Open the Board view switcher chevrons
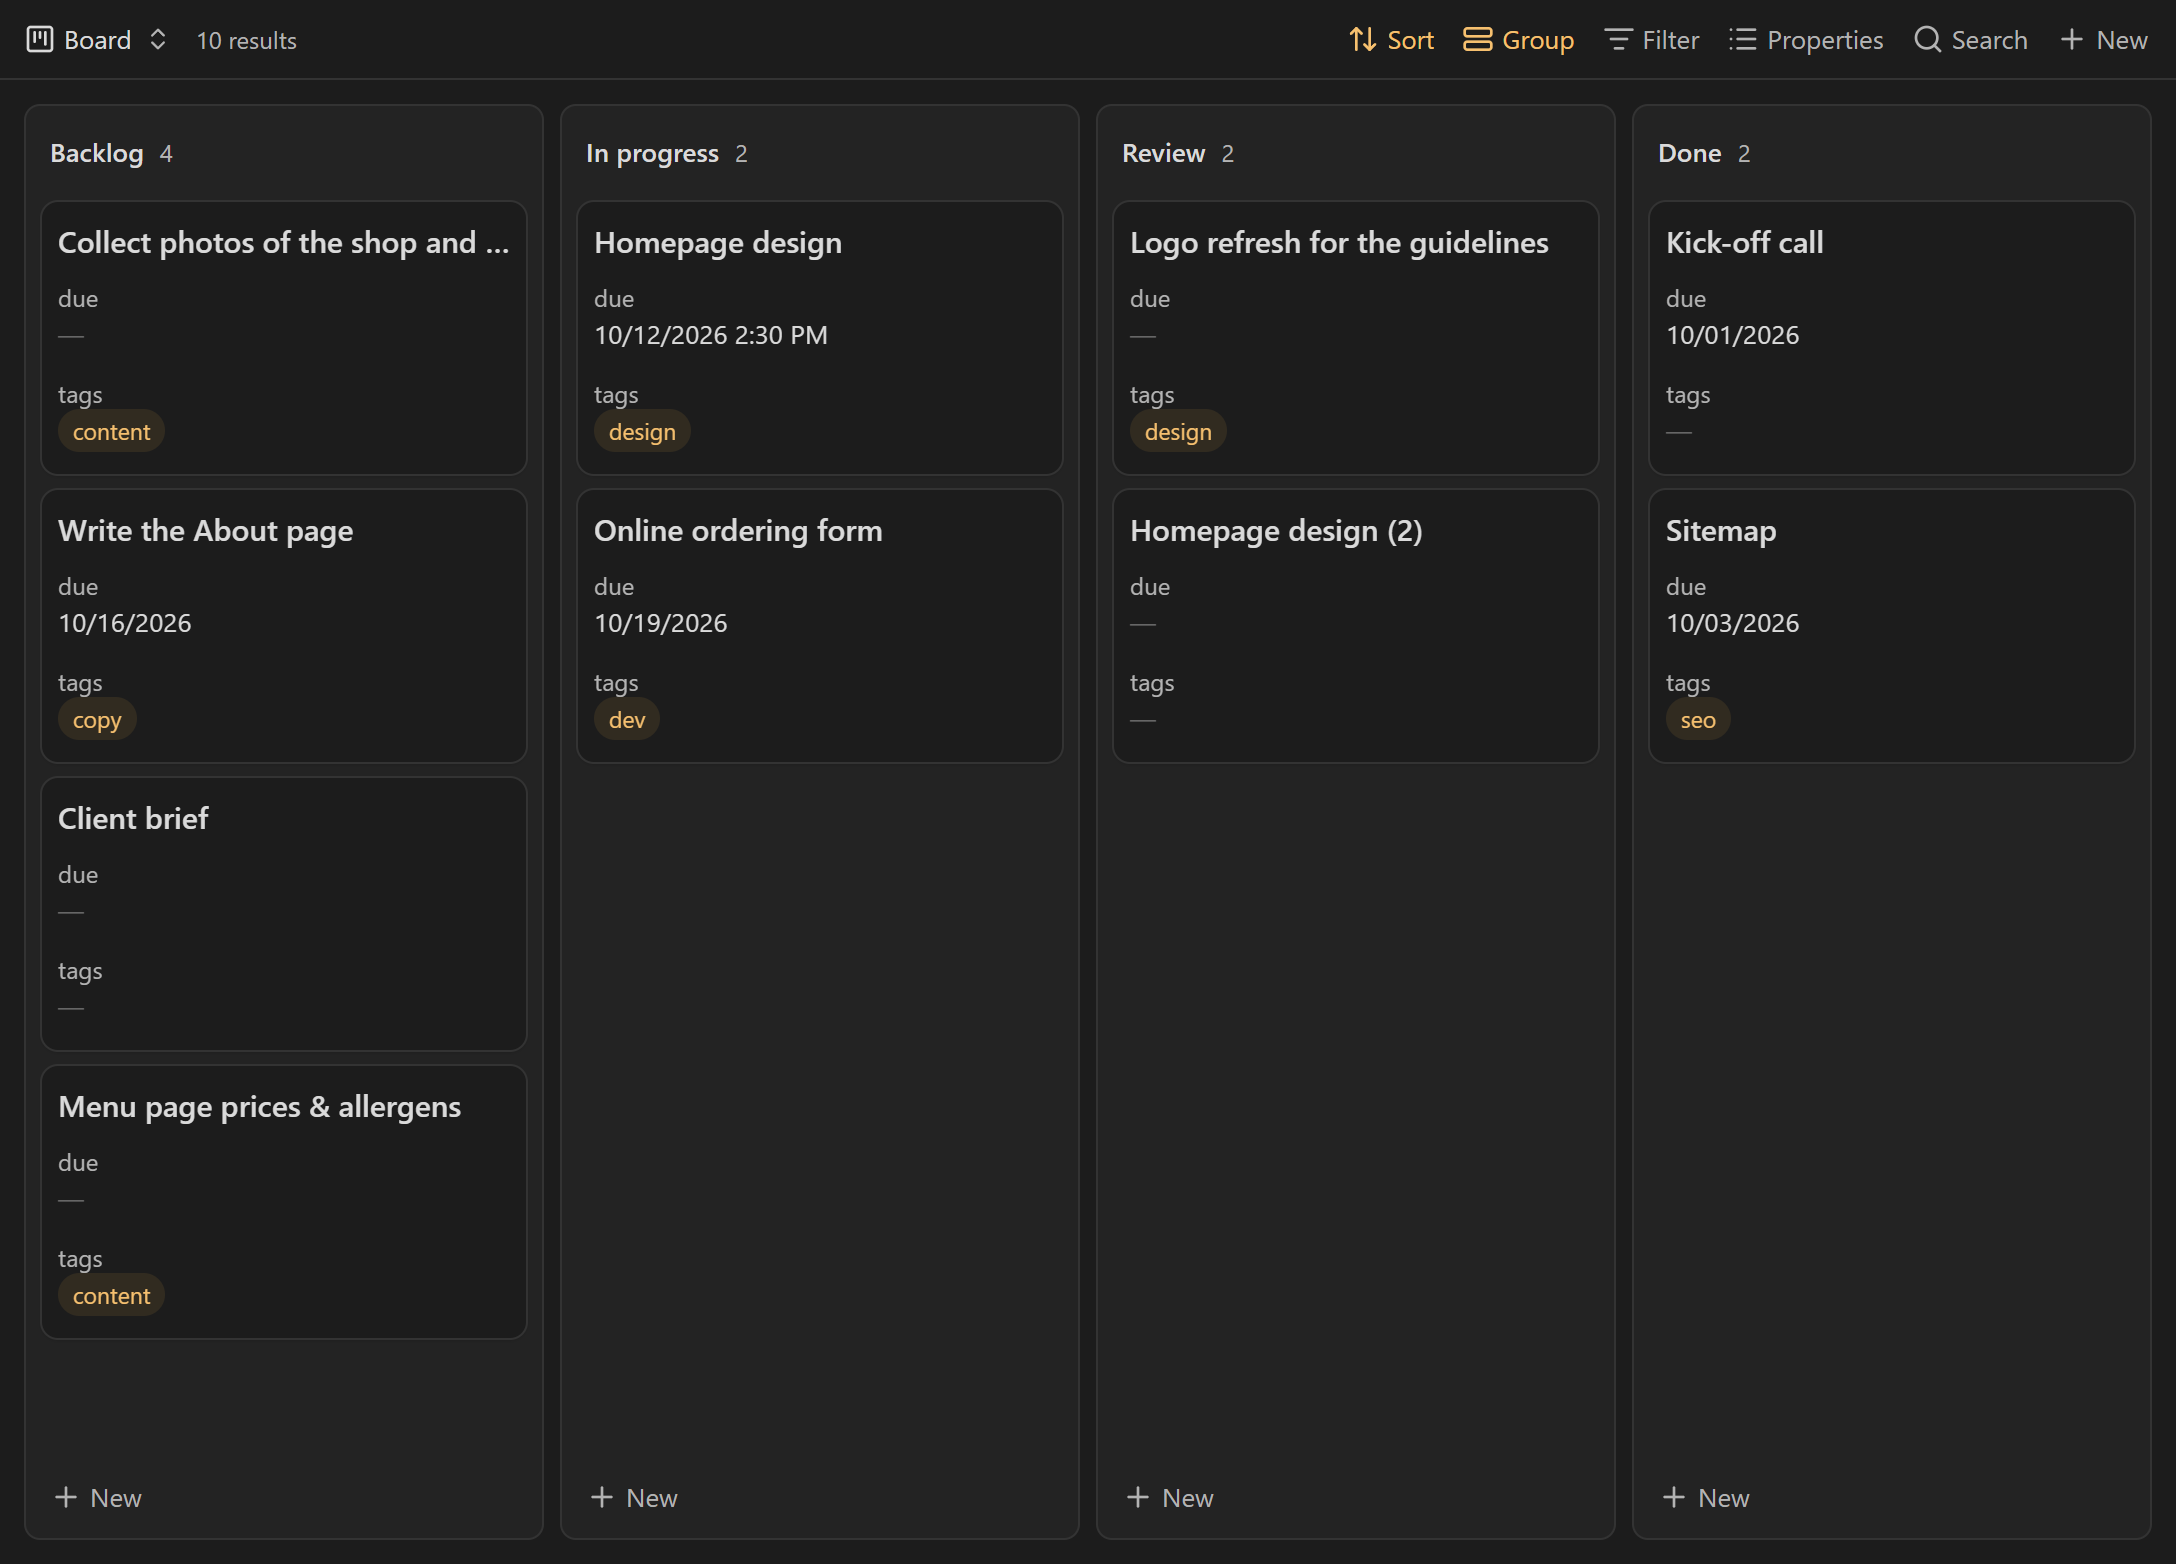Viewport: 2176px width, 1564px height. coord(158,40)
